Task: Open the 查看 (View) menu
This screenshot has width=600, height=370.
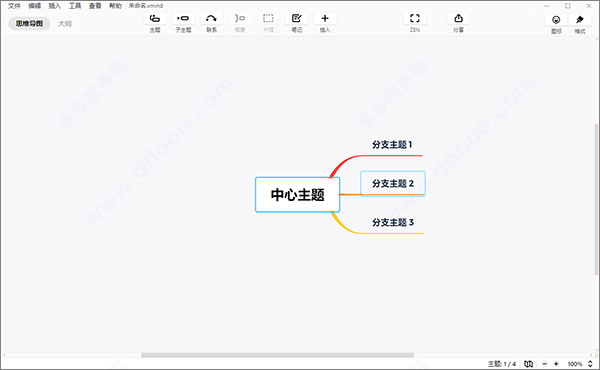Action: click(x=95, y=6)
